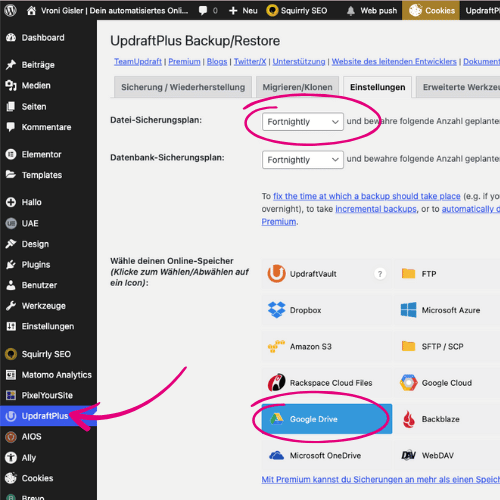This screenshot has width=500, height=500.
Task: Click the site name Vroni Gisler in admin bar
Action: click(x=114, y=11)
